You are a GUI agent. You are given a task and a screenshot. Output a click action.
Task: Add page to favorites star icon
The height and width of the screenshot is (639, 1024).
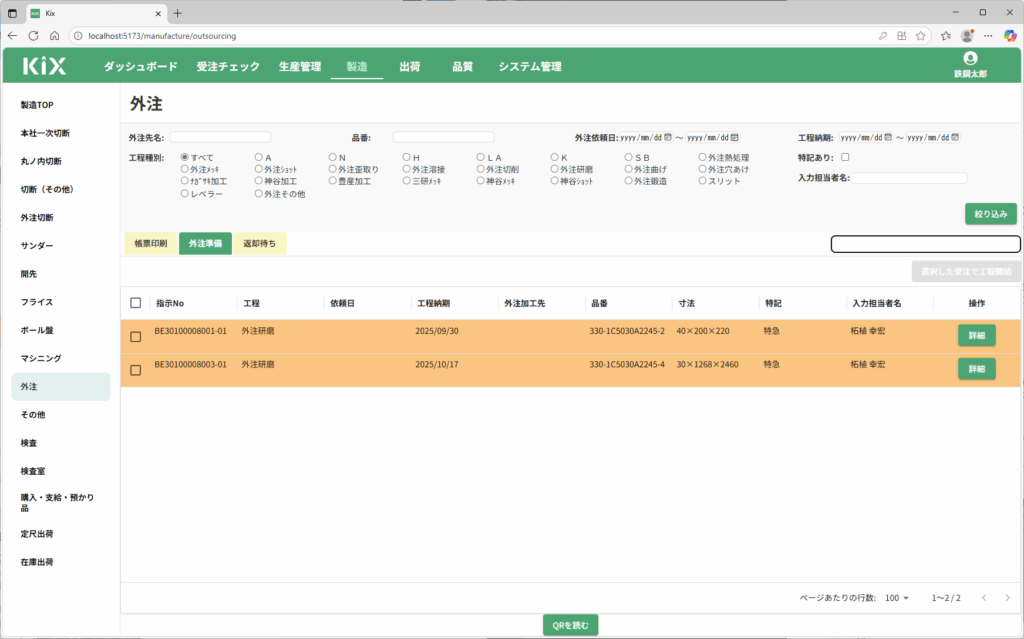(x=946, y=35)
